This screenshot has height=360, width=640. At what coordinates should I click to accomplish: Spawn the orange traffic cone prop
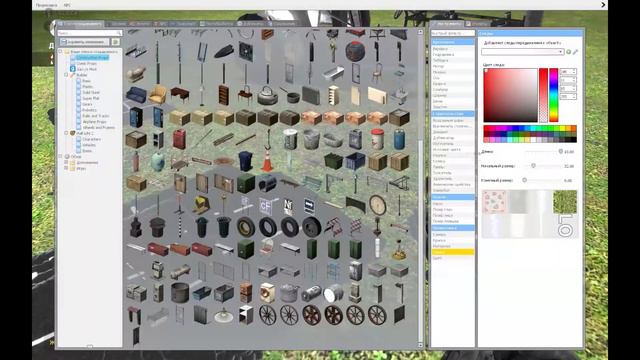(268, 162)
